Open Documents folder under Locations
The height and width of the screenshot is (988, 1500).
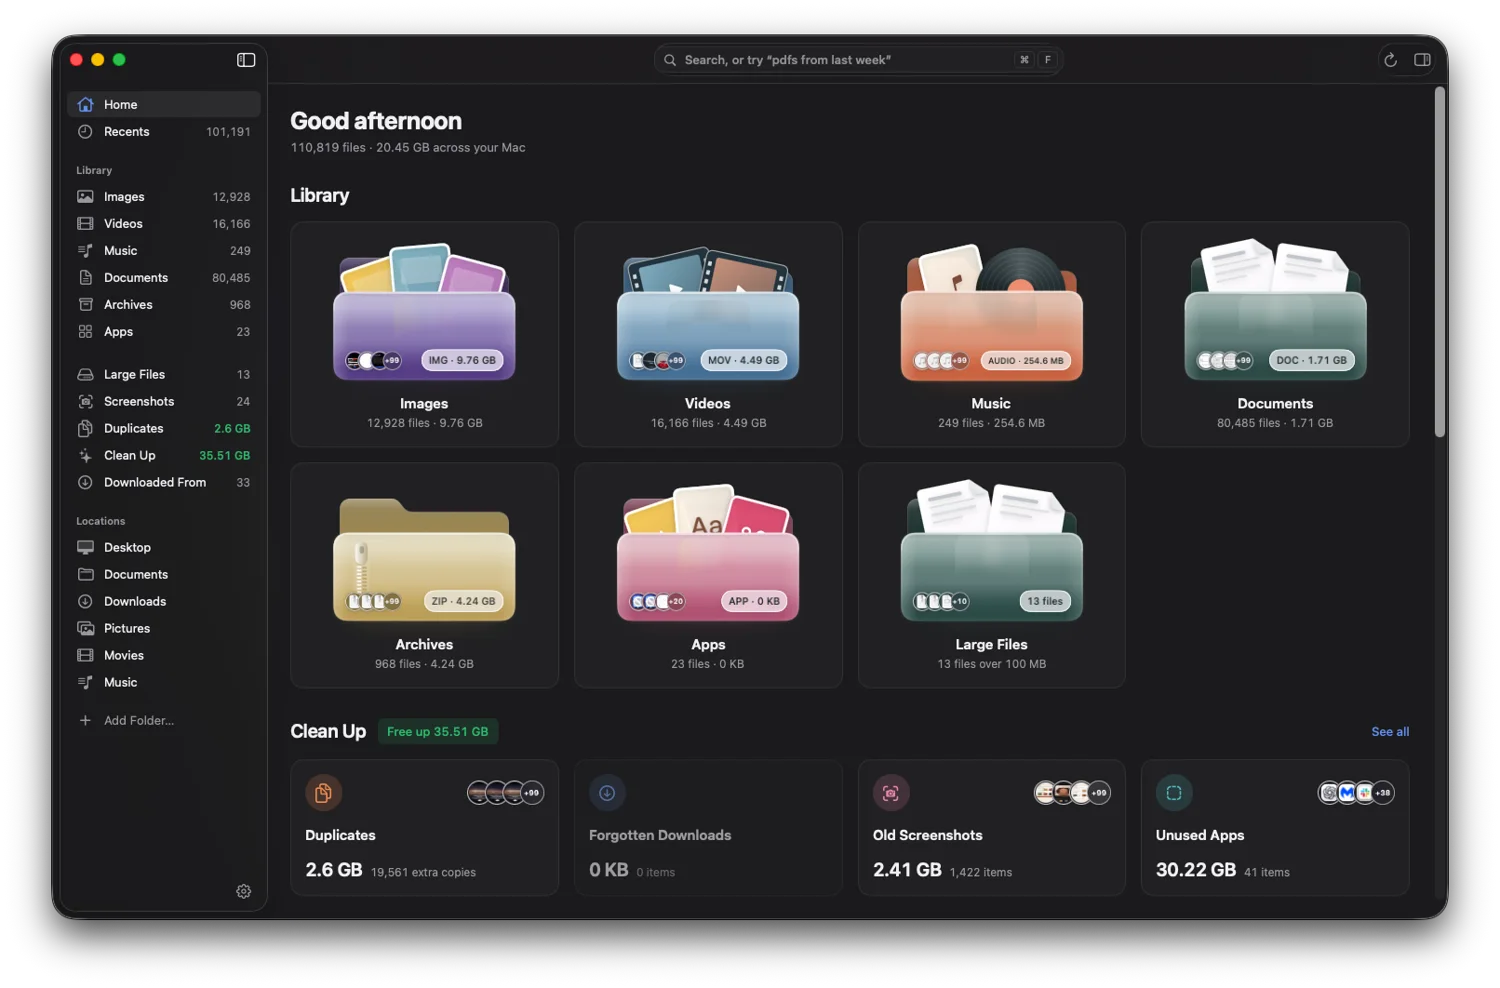coord(164,574)
